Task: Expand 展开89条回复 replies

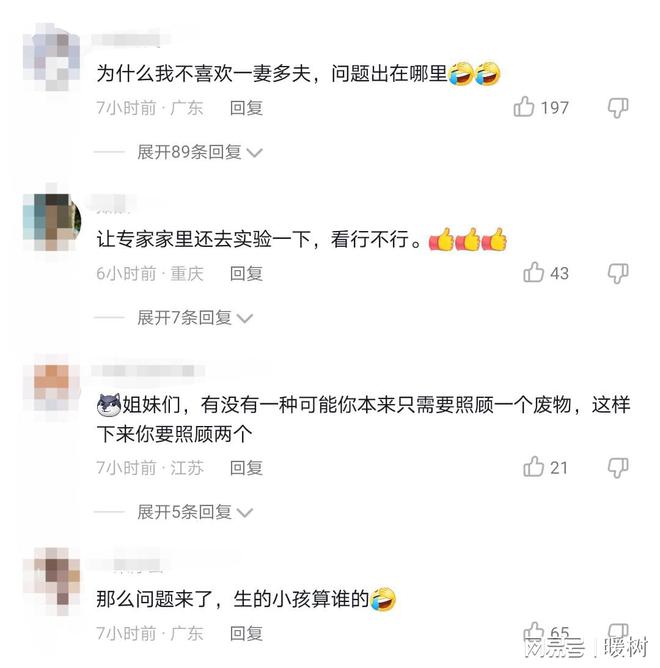Action: (x=199, y=152)
